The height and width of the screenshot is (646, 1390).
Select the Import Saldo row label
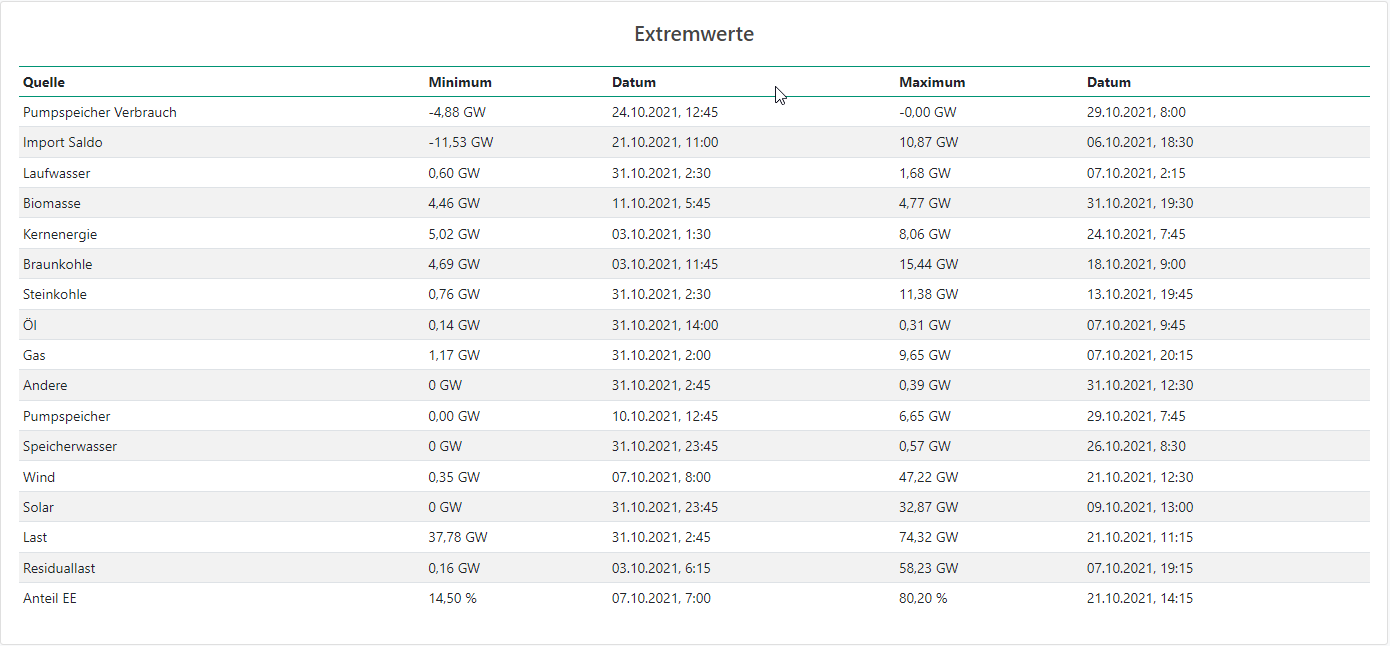coord(63,142)
